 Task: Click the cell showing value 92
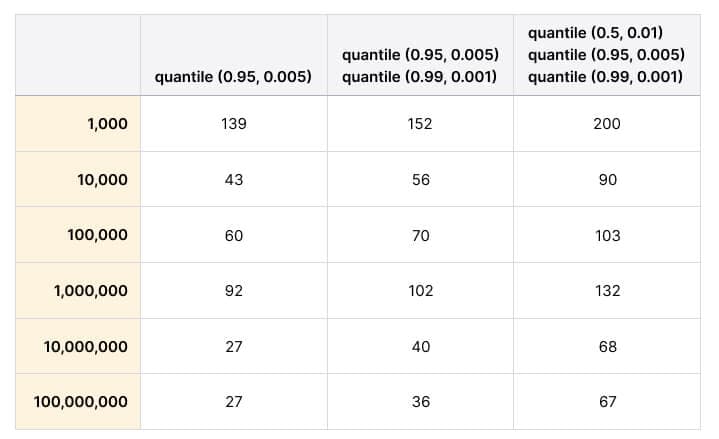tap(233, 291)
